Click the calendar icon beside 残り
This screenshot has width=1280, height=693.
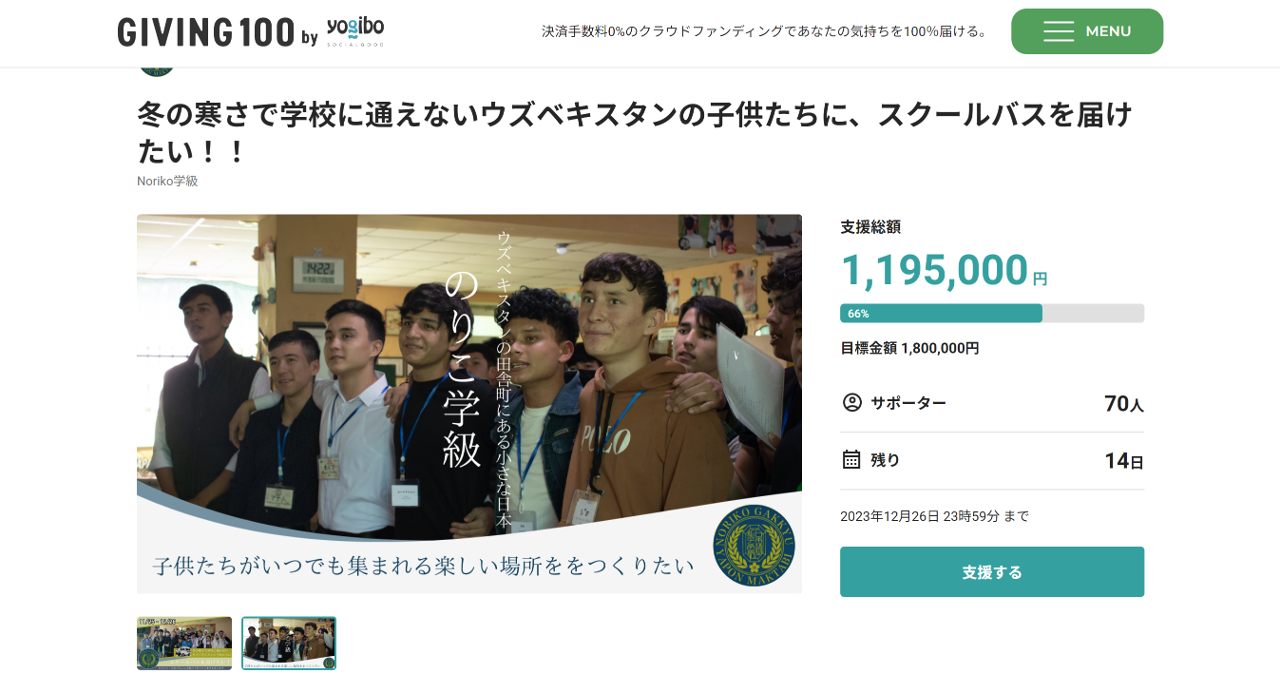coord(852,459)
